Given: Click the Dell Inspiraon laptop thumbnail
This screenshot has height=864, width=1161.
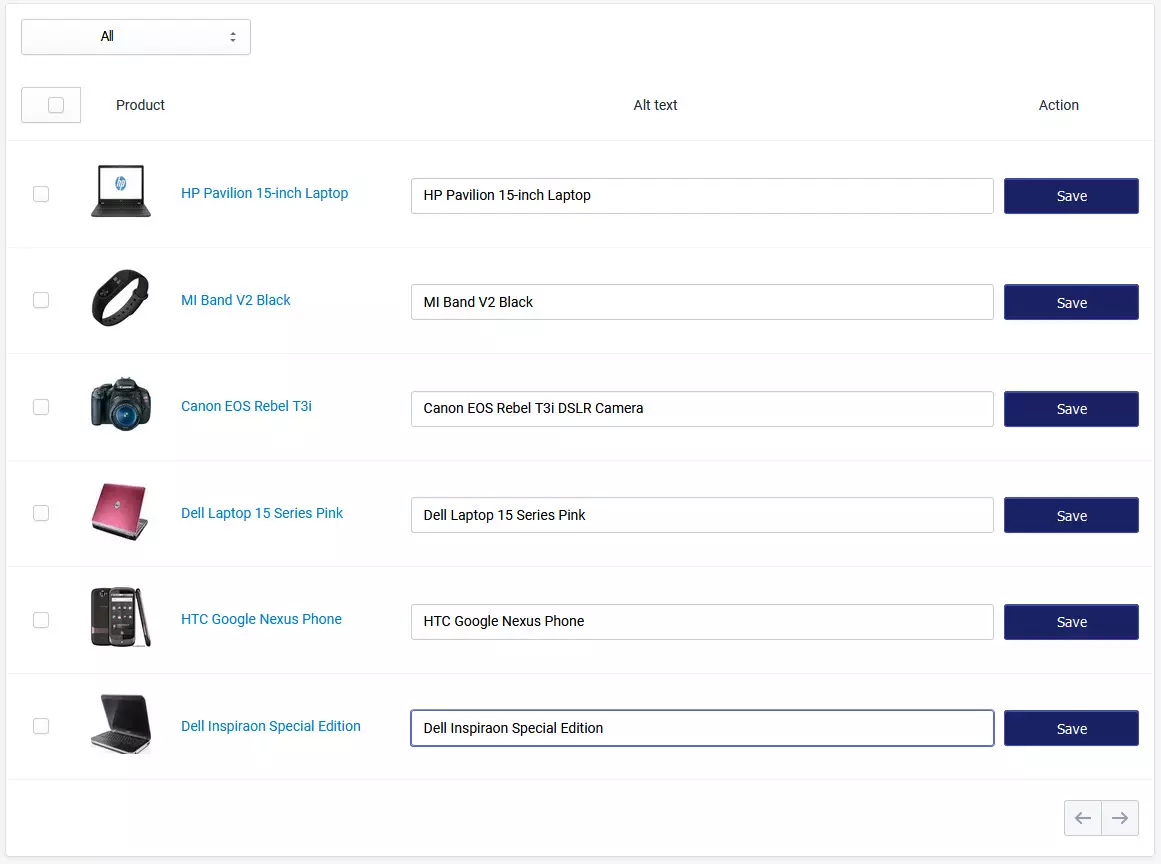Looking at the screenshot, I should (121, 724).
